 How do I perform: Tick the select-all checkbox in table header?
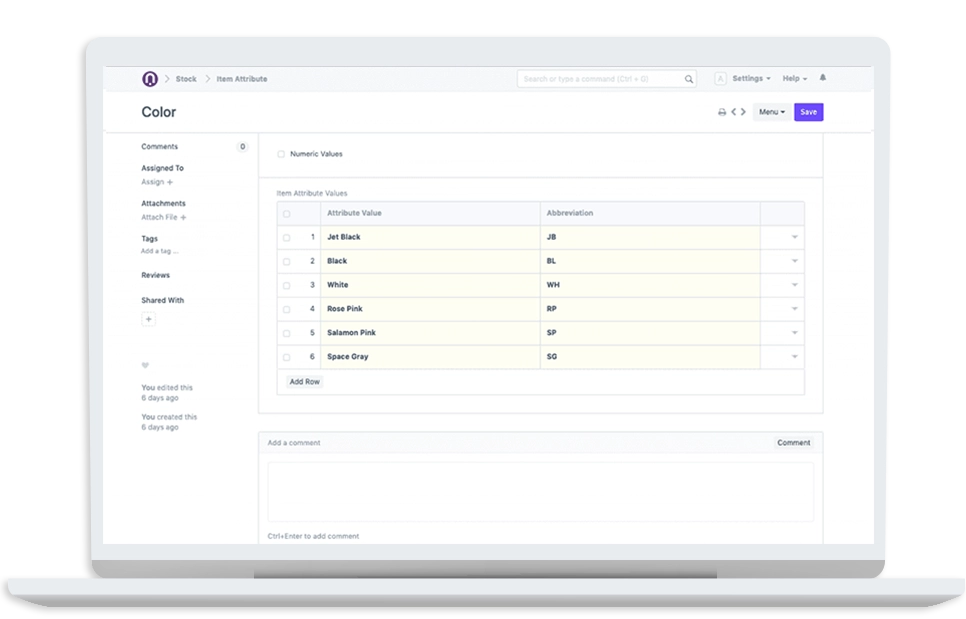286,214
